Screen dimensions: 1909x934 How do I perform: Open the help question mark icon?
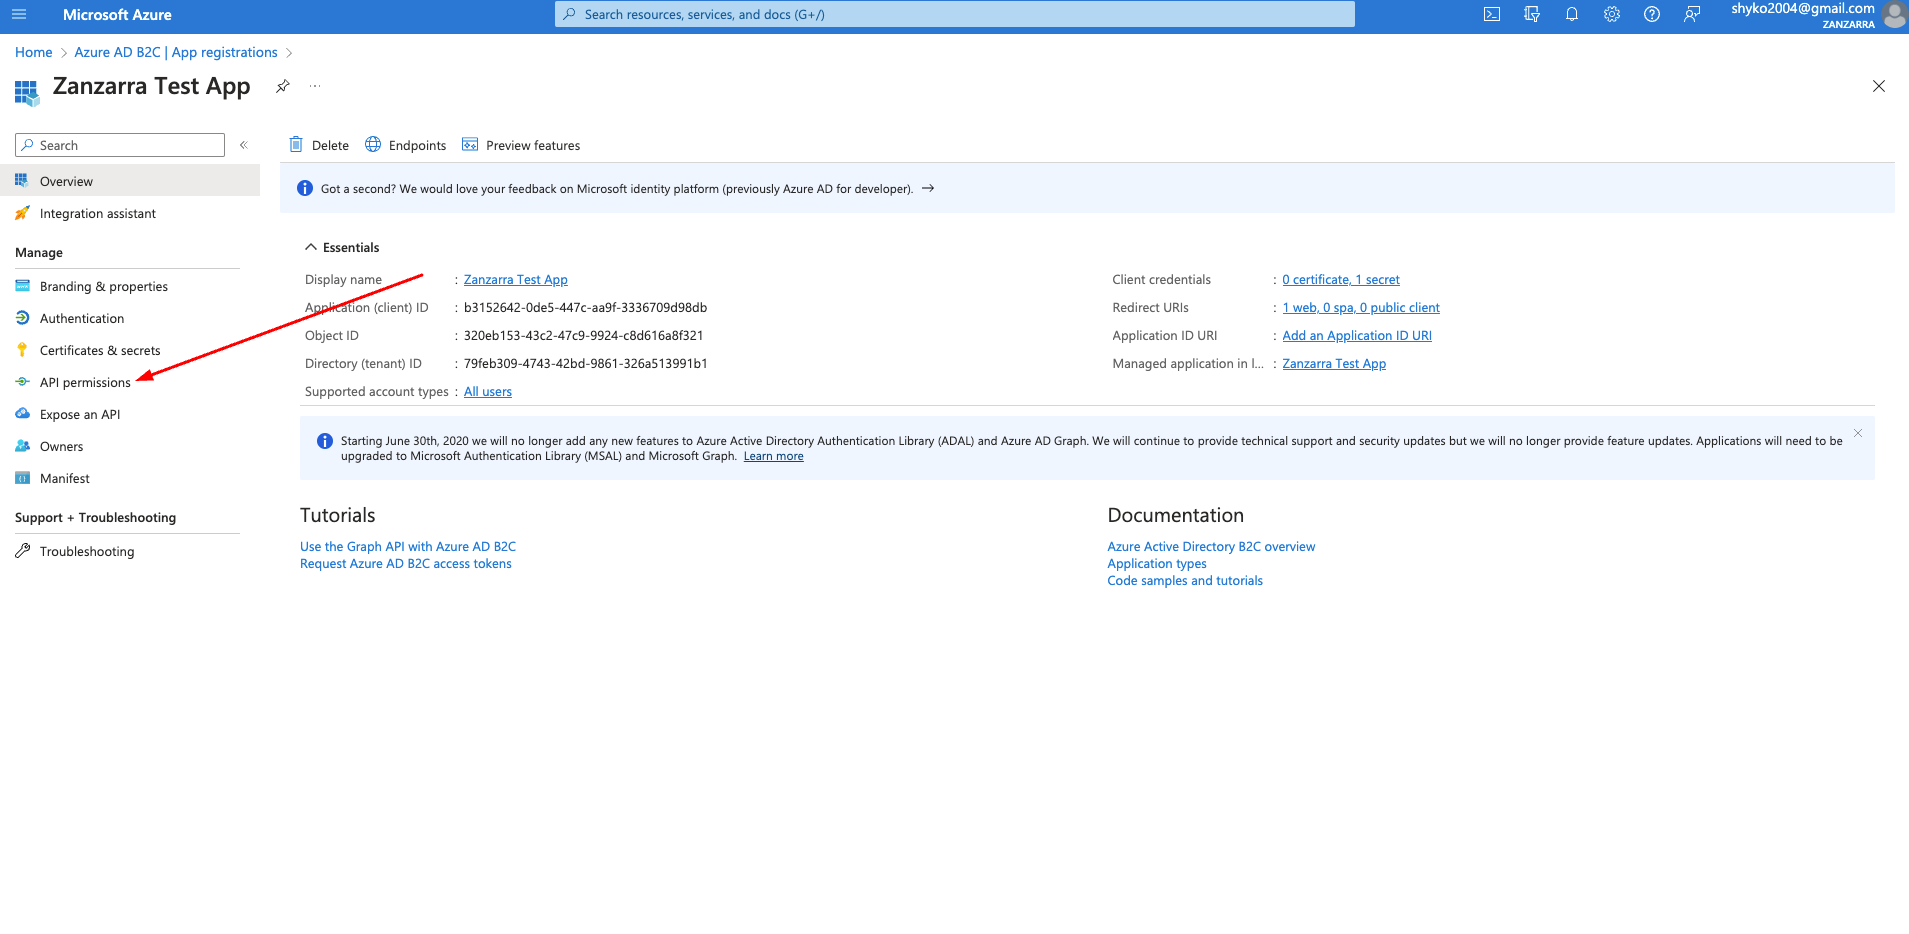[x=1652, y=14]
